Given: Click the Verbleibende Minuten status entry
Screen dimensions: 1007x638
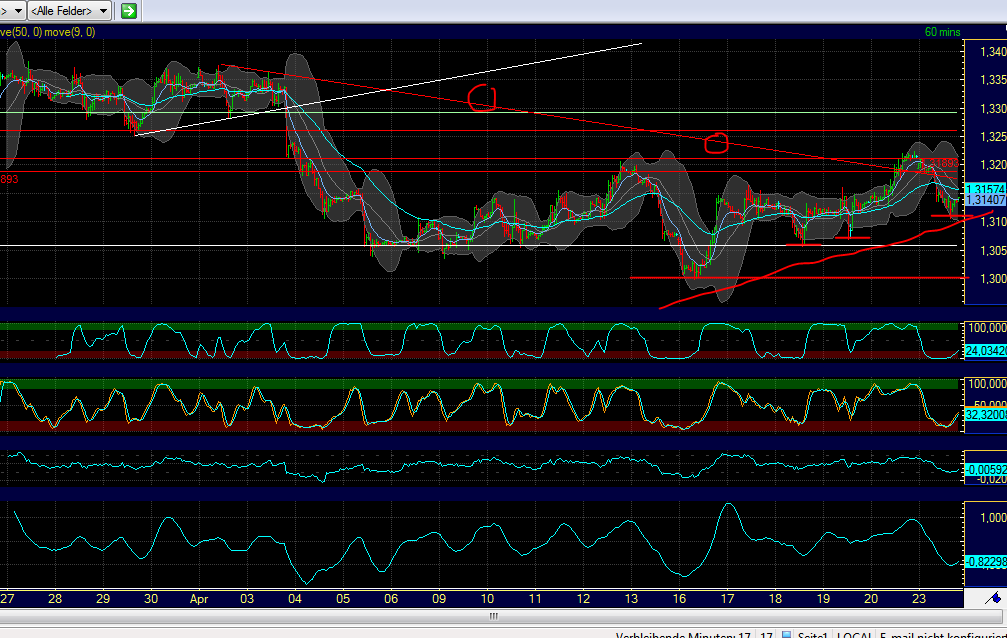Looking at the screenshot, I should tap(683, 635).
